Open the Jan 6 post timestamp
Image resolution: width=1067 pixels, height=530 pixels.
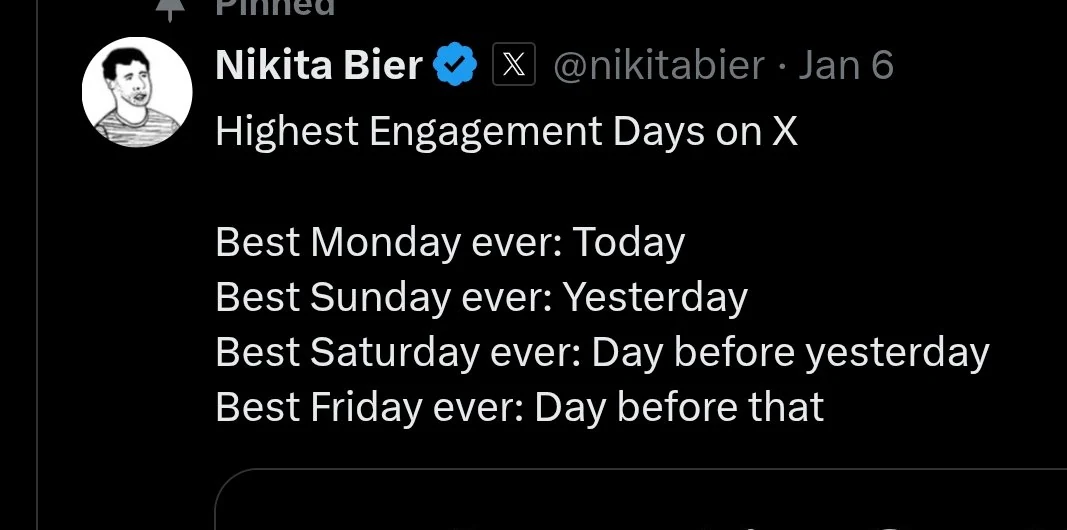[846, 65]
